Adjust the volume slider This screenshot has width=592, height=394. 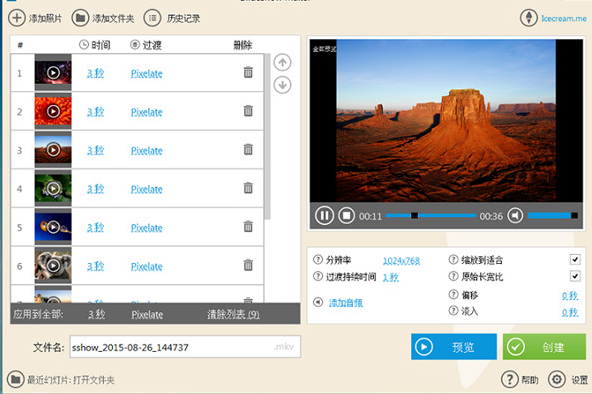tap(553, 215)
